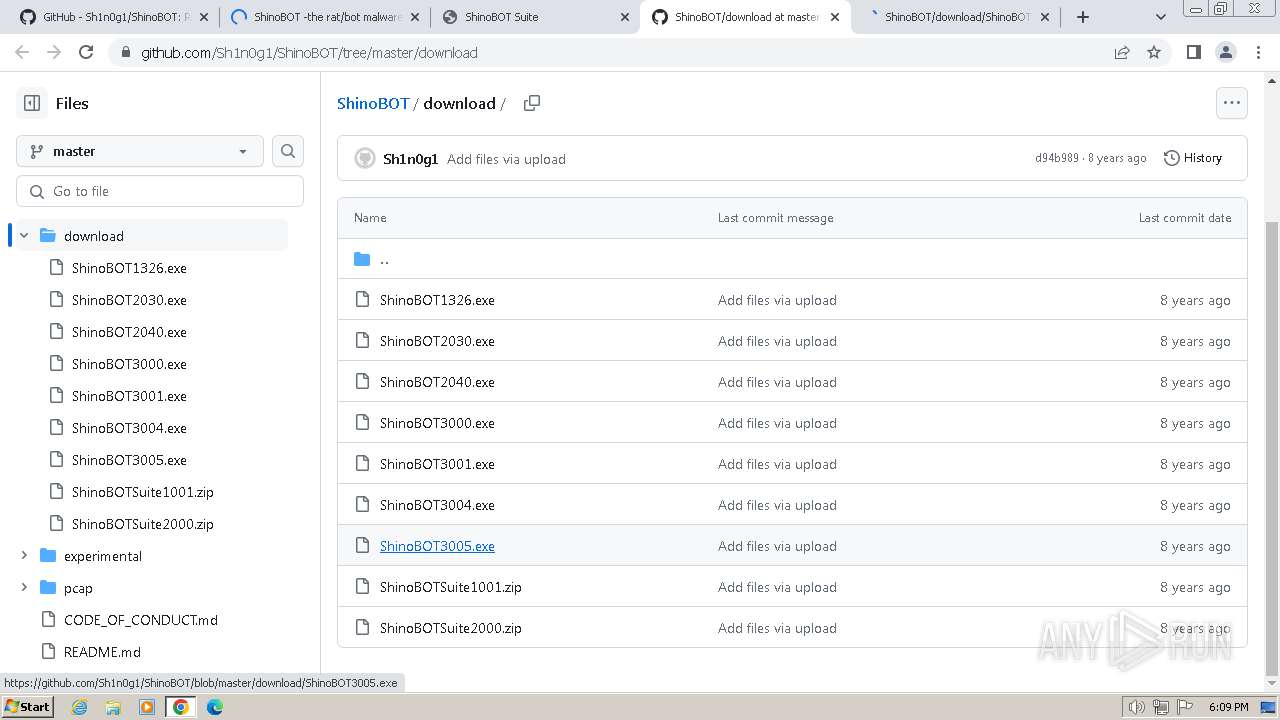
Task: Open the d94b989 commit link
Action: tap(1057, 158)
